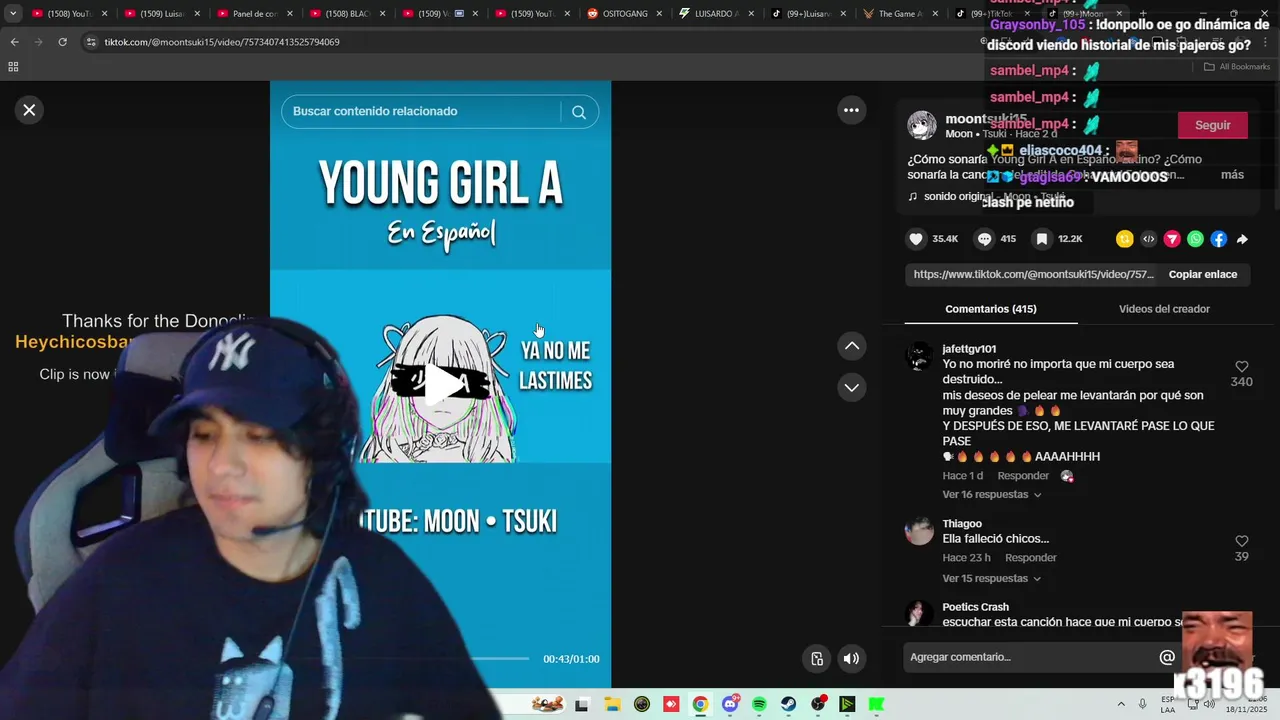Save video with bookmark icon
1280x720 pixels.
[x=1042, y=239]
